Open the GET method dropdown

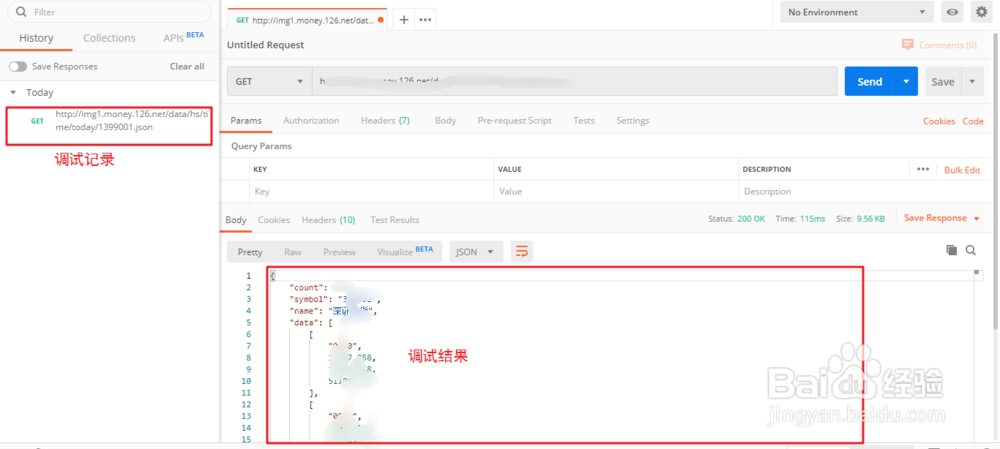point(269,82)
